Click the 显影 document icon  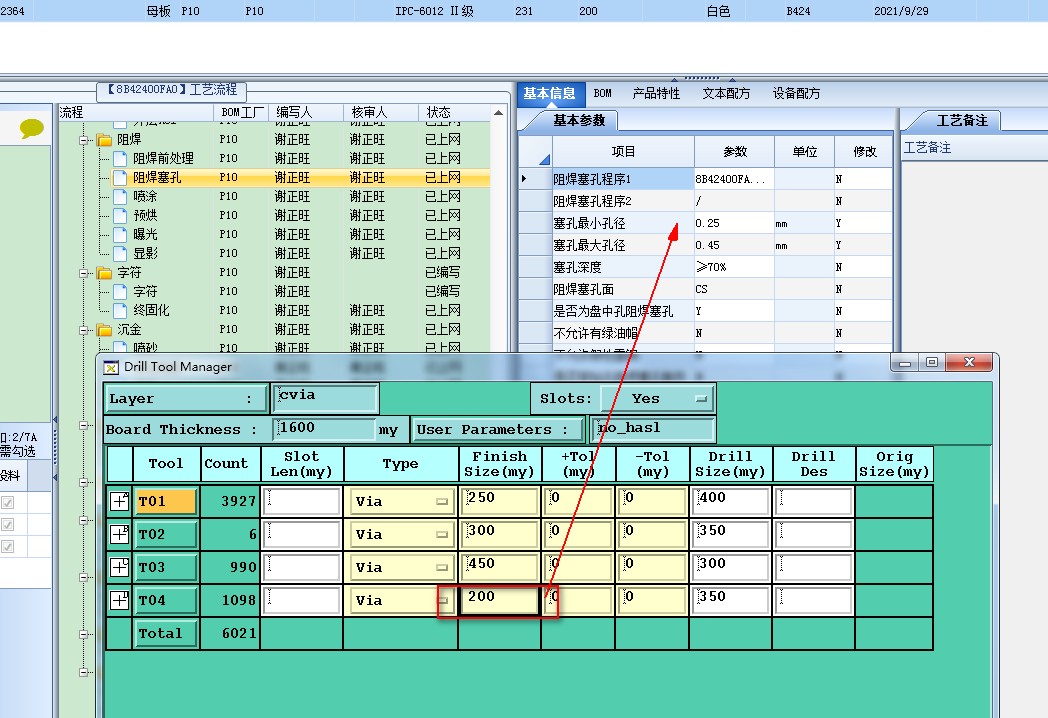[120, 253]
